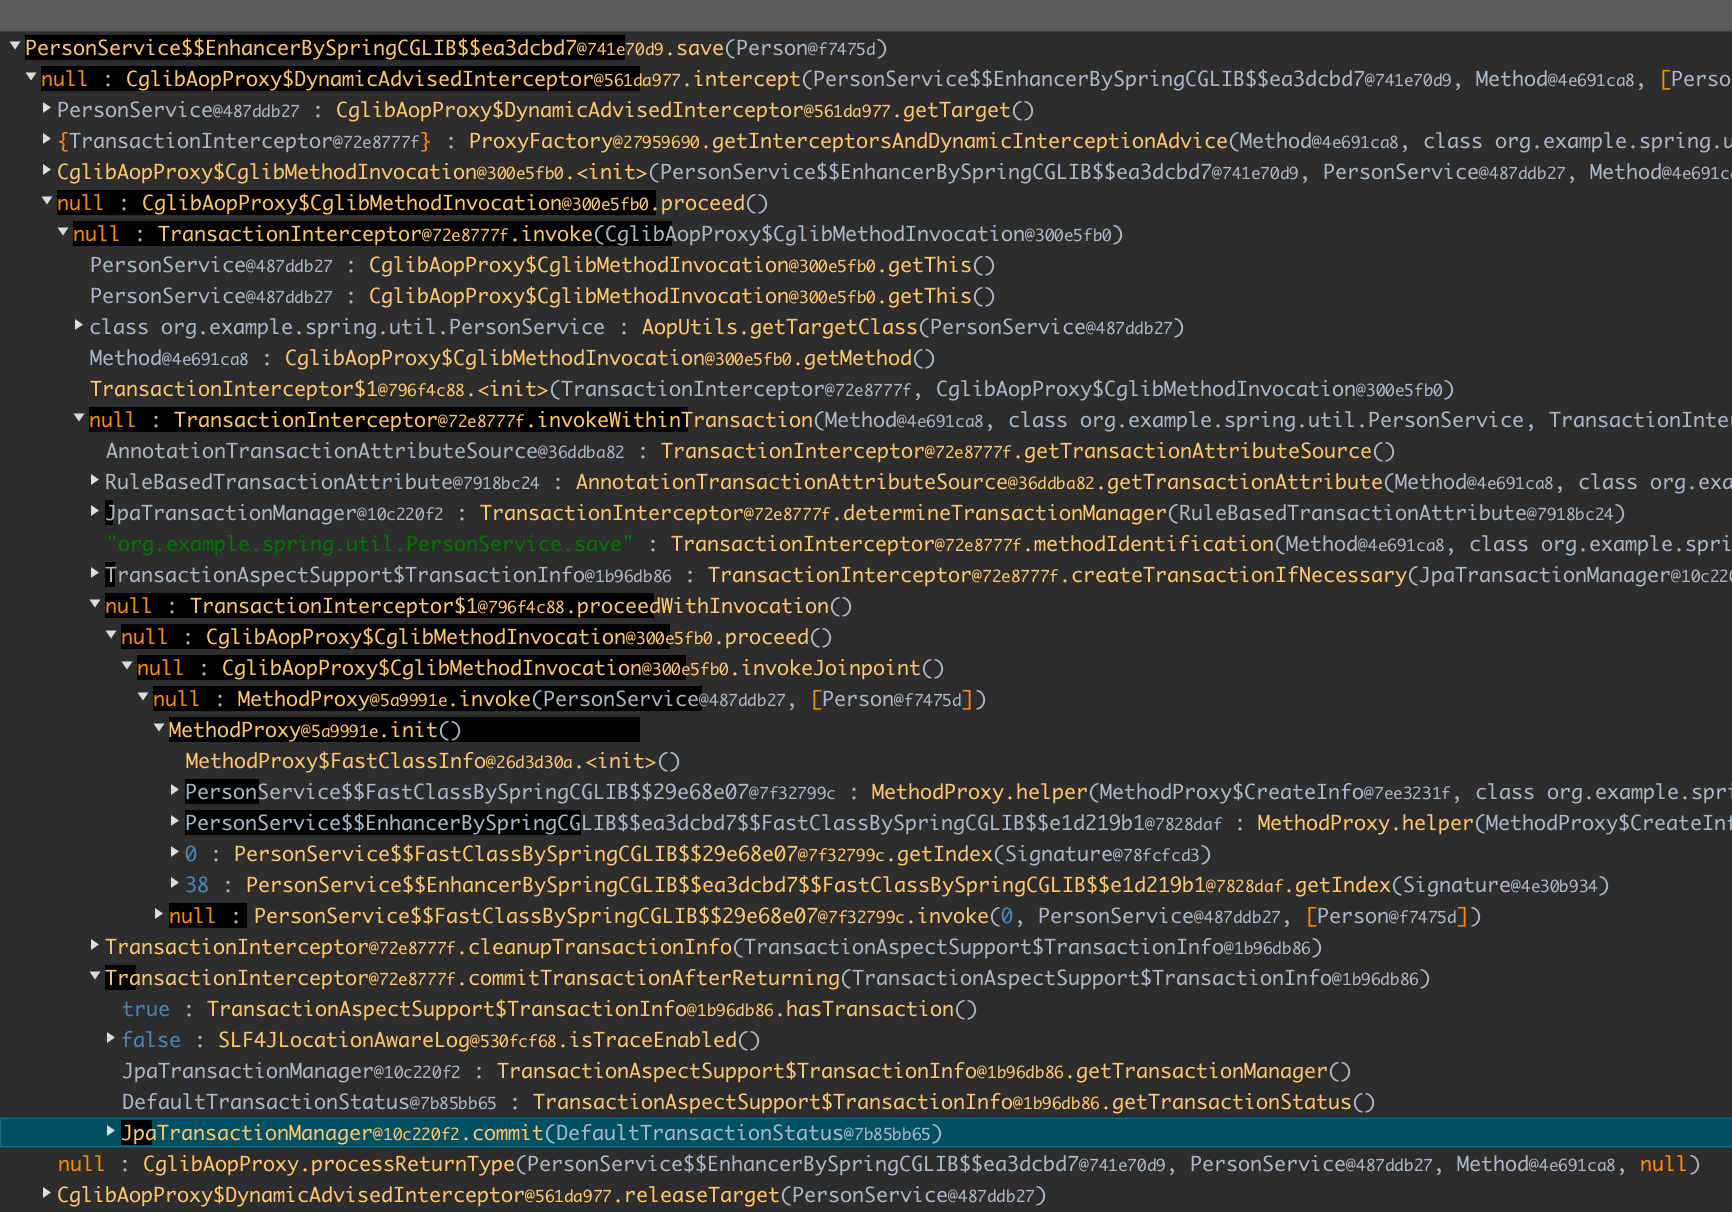This screenshot has width=1732, height=1212.
Task: Collapse the invokeJoinpoint() node
Action: click(127, 665)
